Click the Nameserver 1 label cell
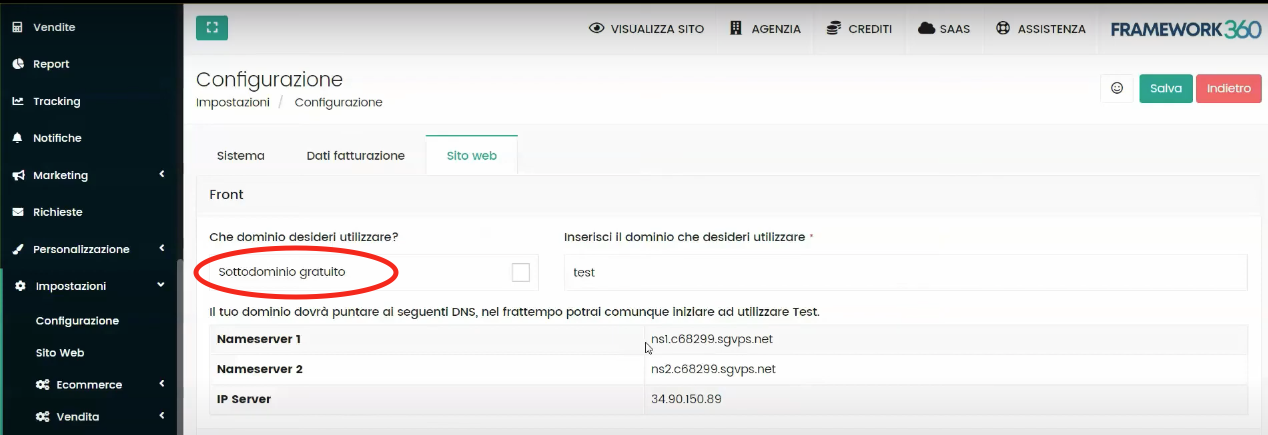 (427, 339)
